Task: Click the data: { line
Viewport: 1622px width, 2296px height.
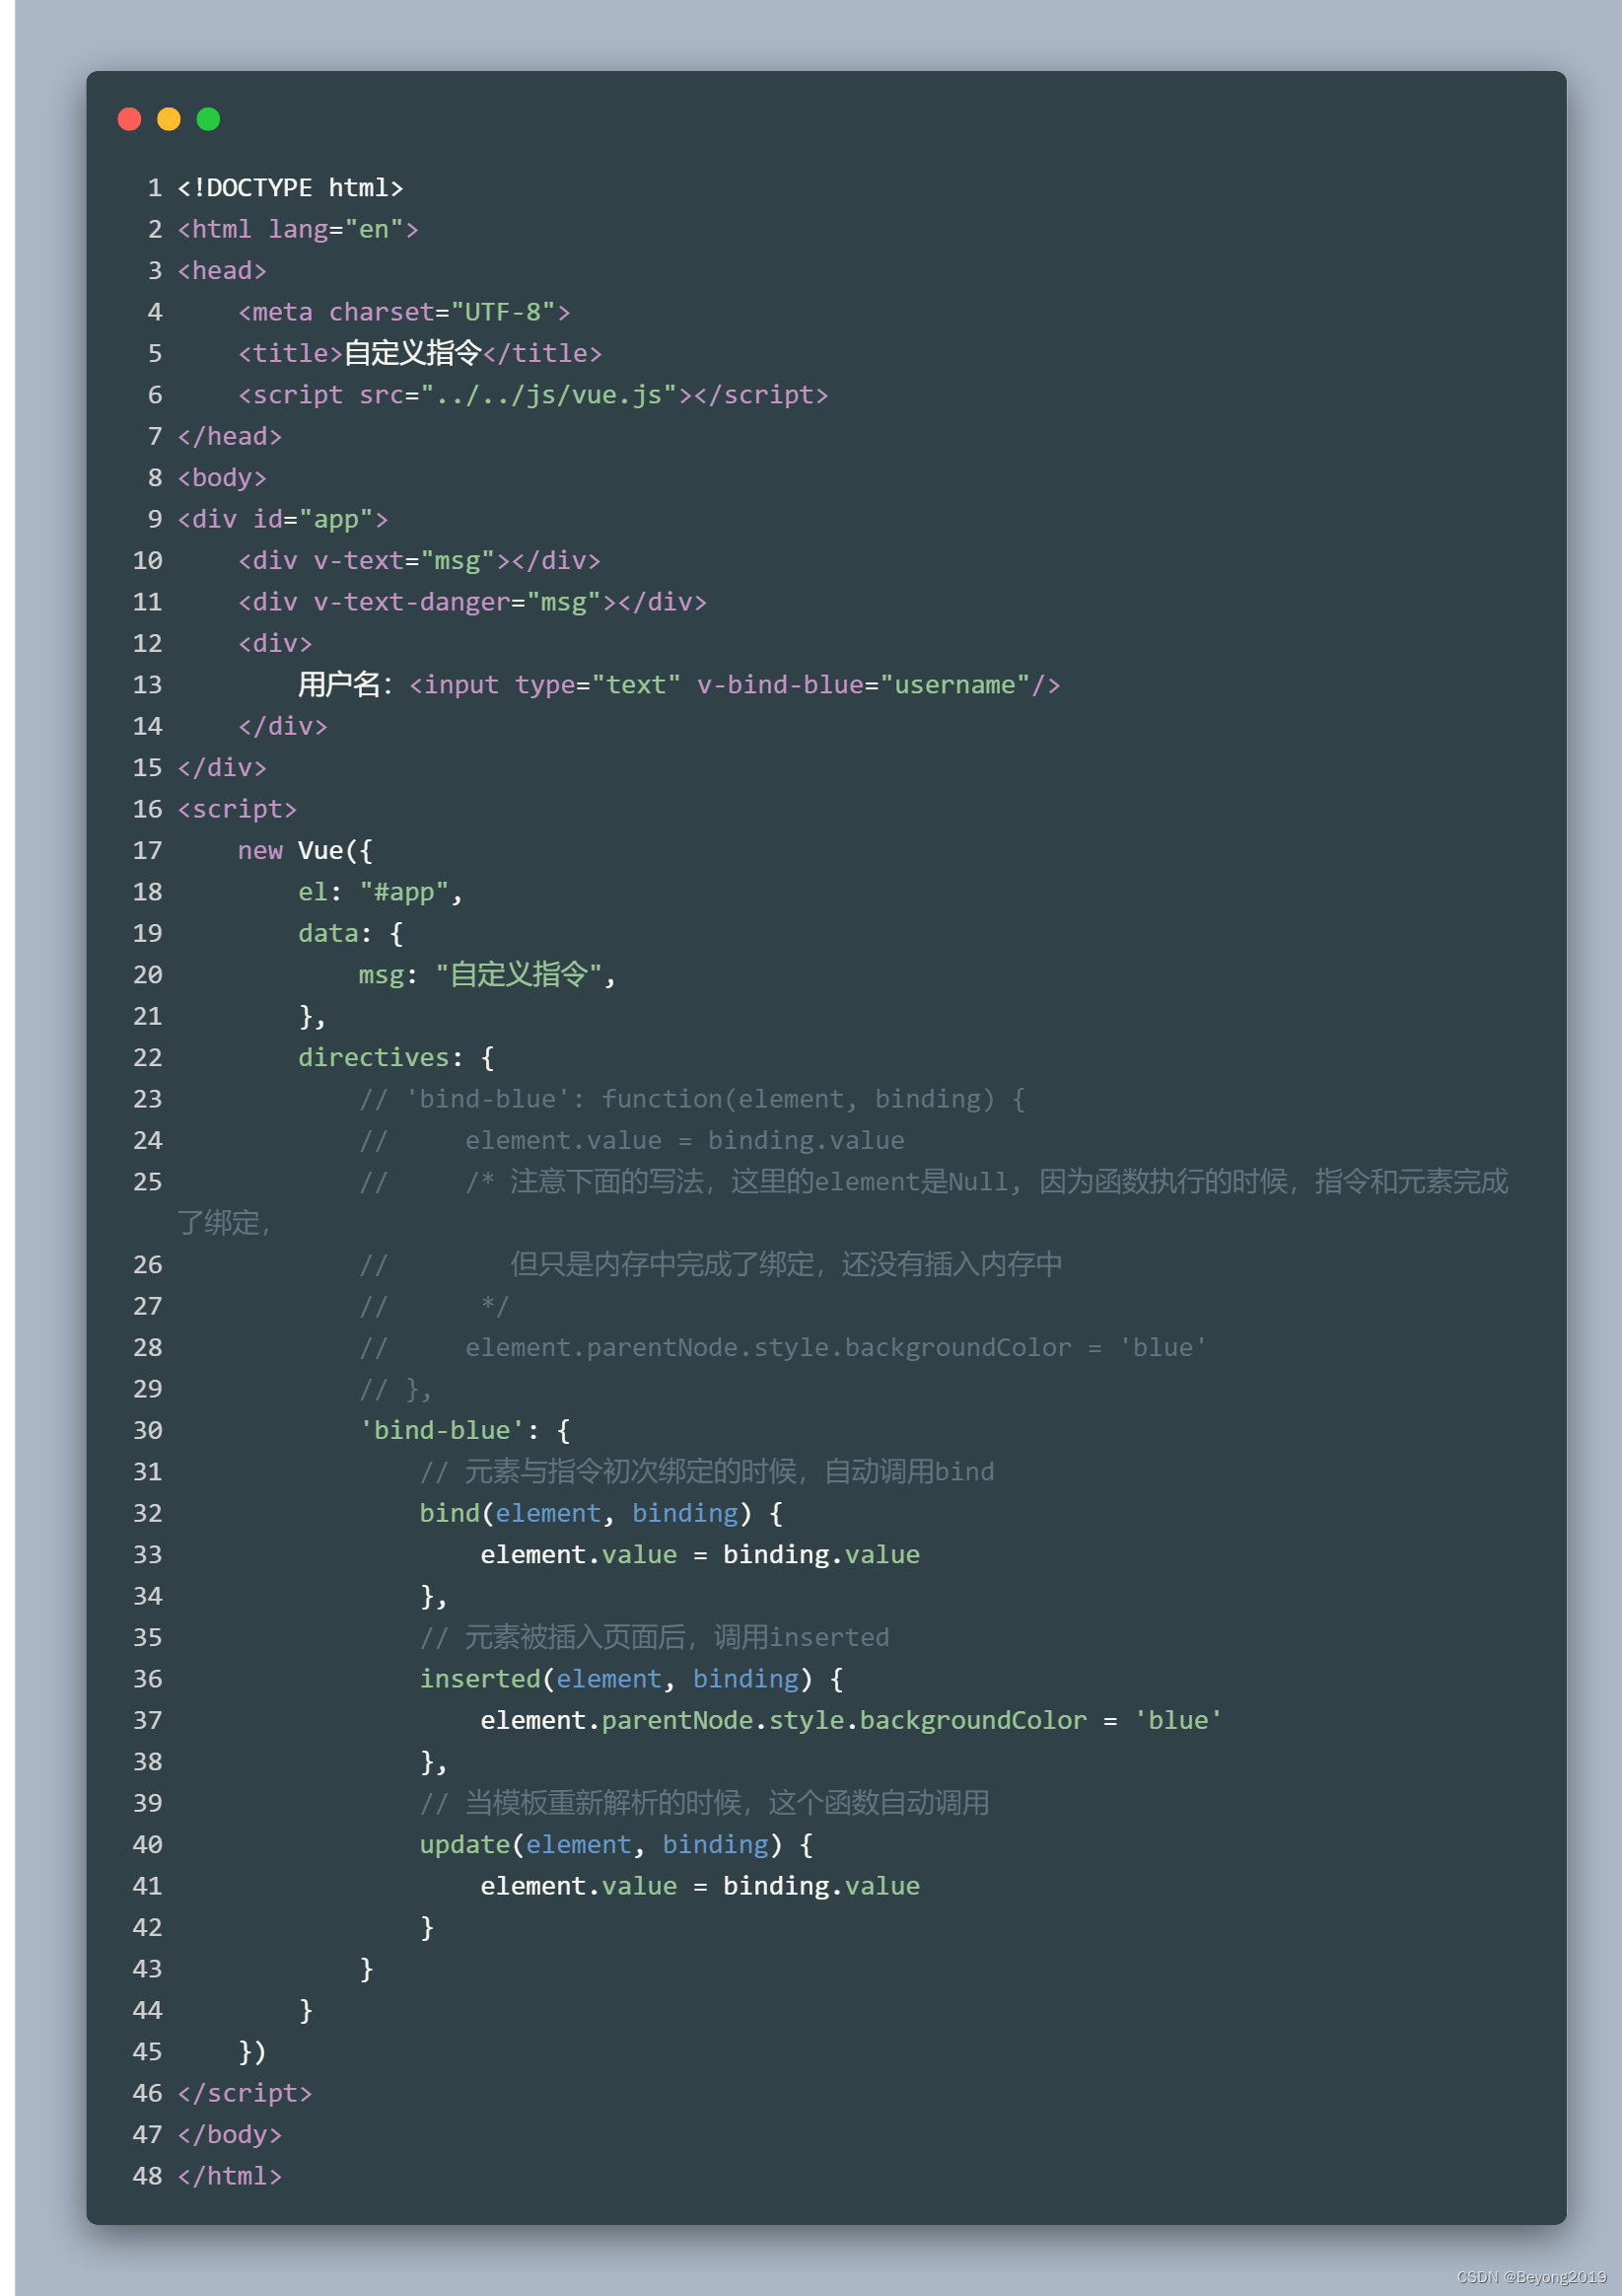Action: coord(351,933)
